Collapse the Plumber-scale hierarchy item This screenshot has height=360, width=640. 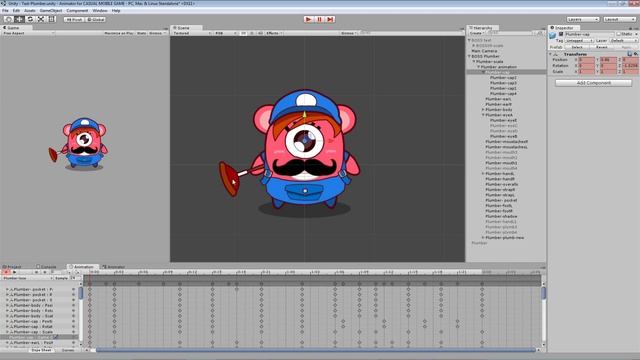(x=474, y=62)
